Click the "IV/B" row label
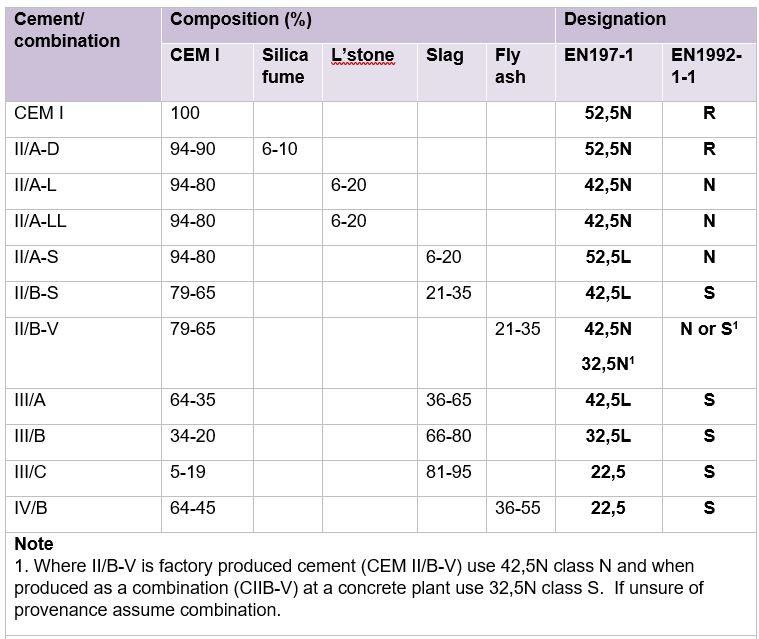 click(x=31, y=508)
